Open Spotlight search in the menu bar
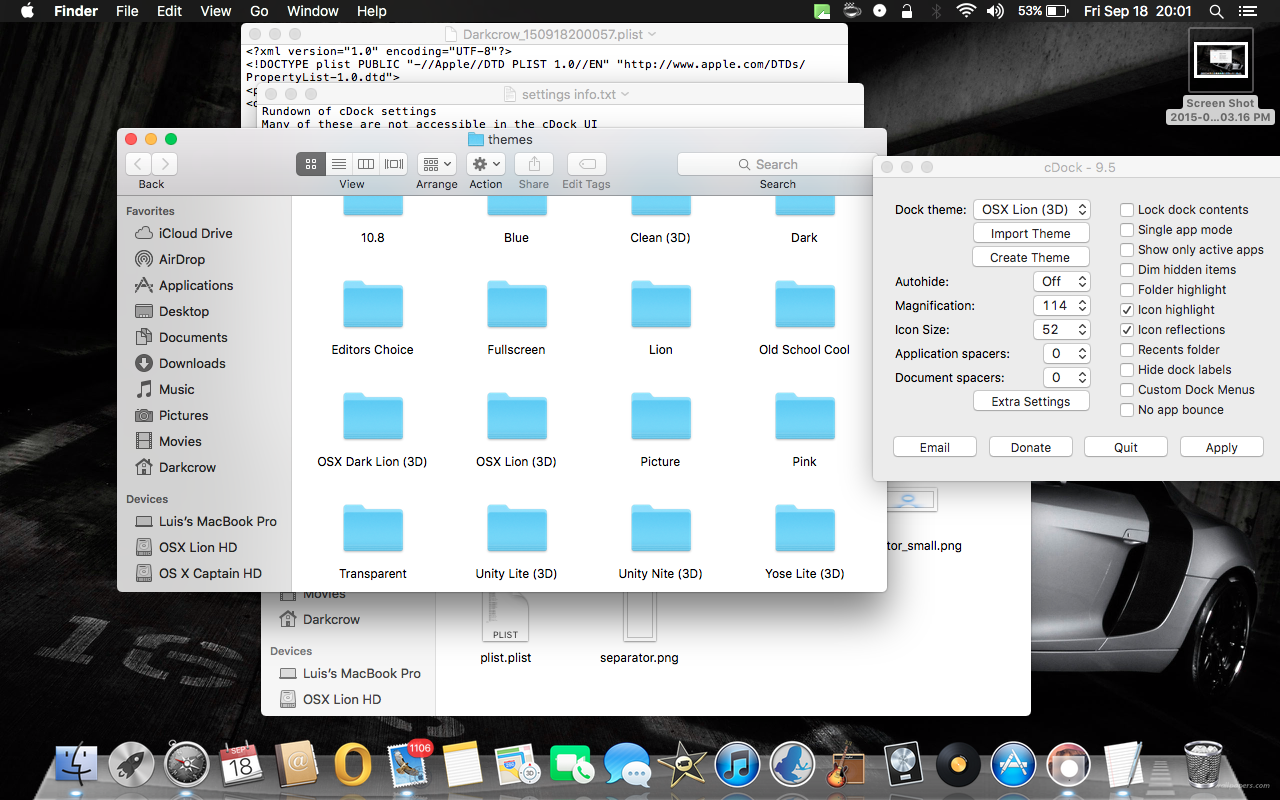The image size is (1280, 800). click(x=1216, y=11)
